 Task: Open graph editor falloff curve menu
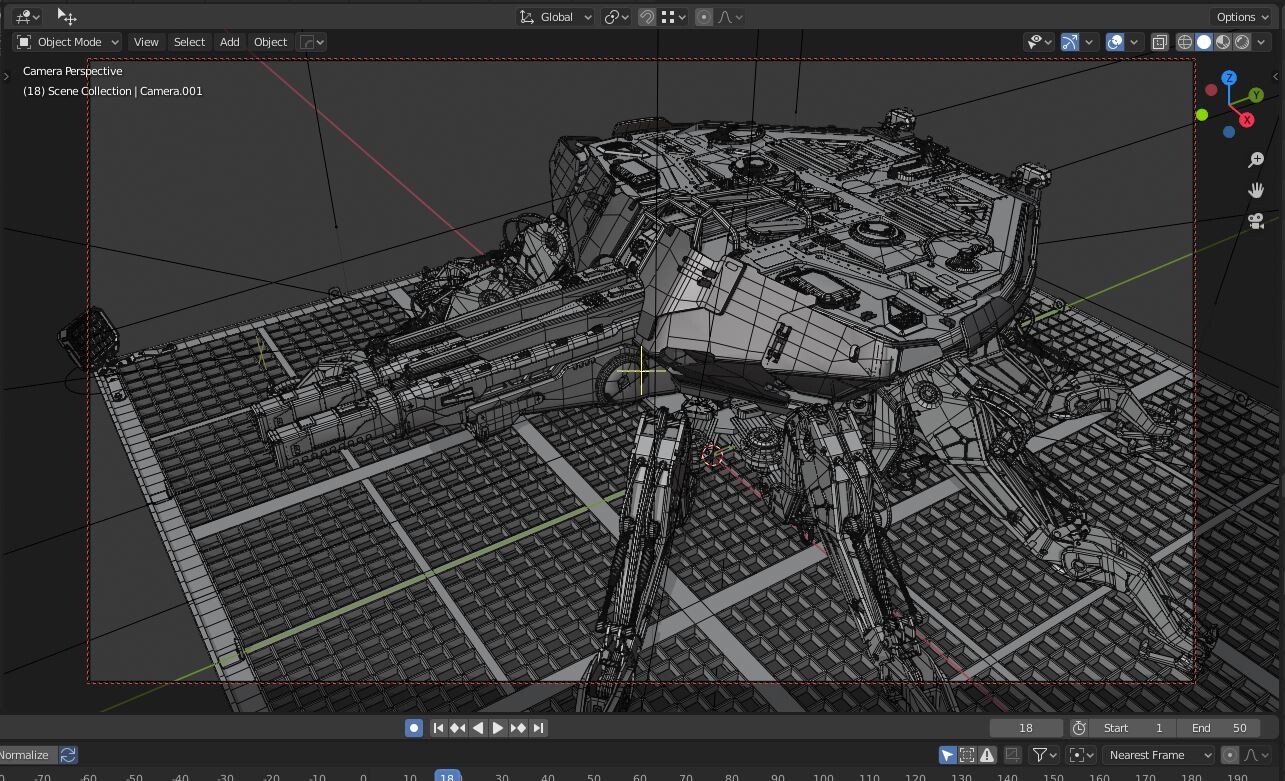pos(1256,755)
